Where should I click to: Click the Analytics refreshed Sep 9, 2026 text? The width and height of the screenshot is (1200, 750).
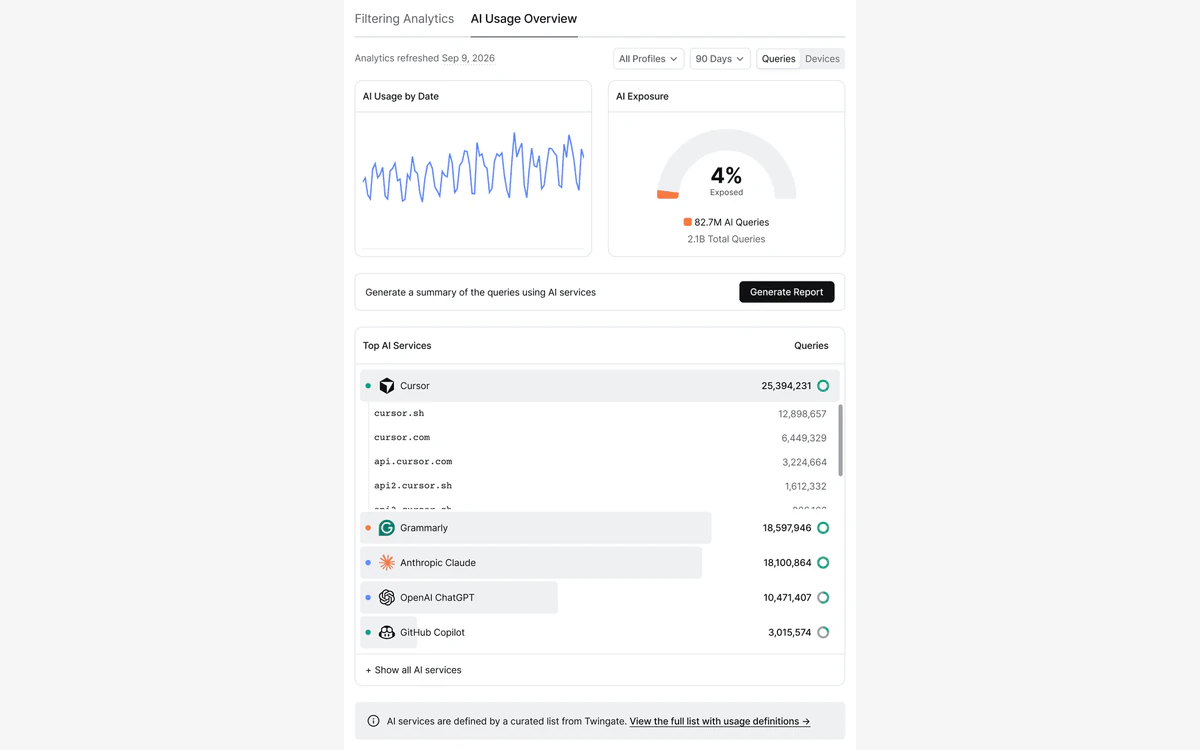click(425, 58)
